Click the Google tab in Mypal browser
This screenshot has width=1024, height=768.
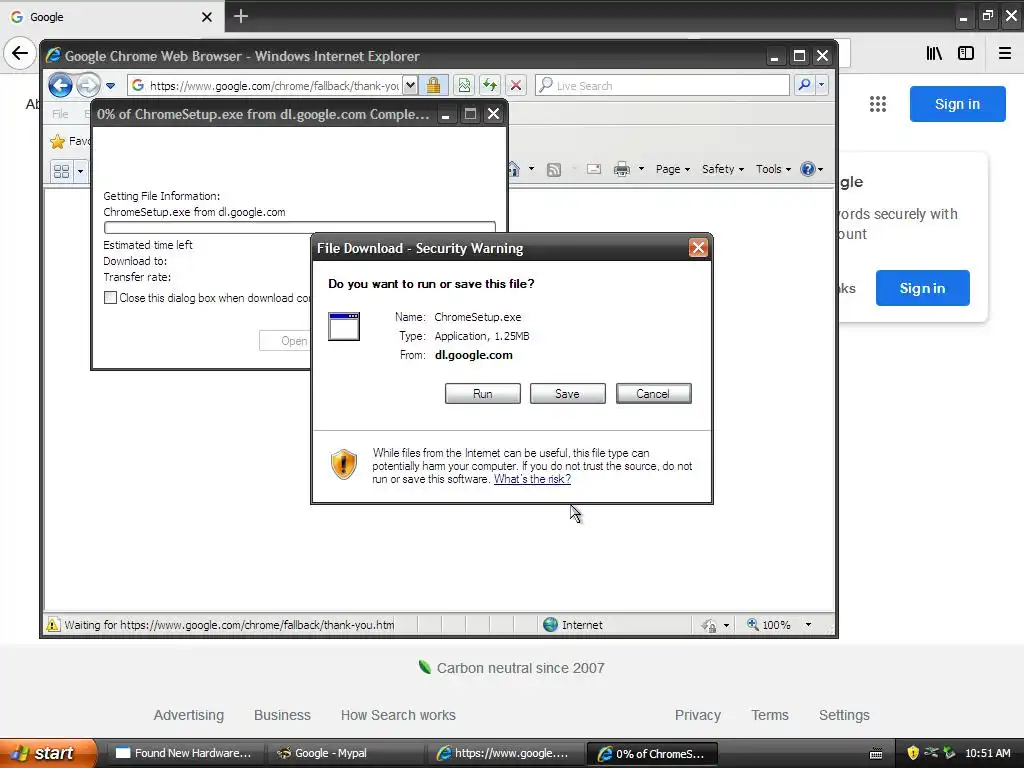coord(112,17)
